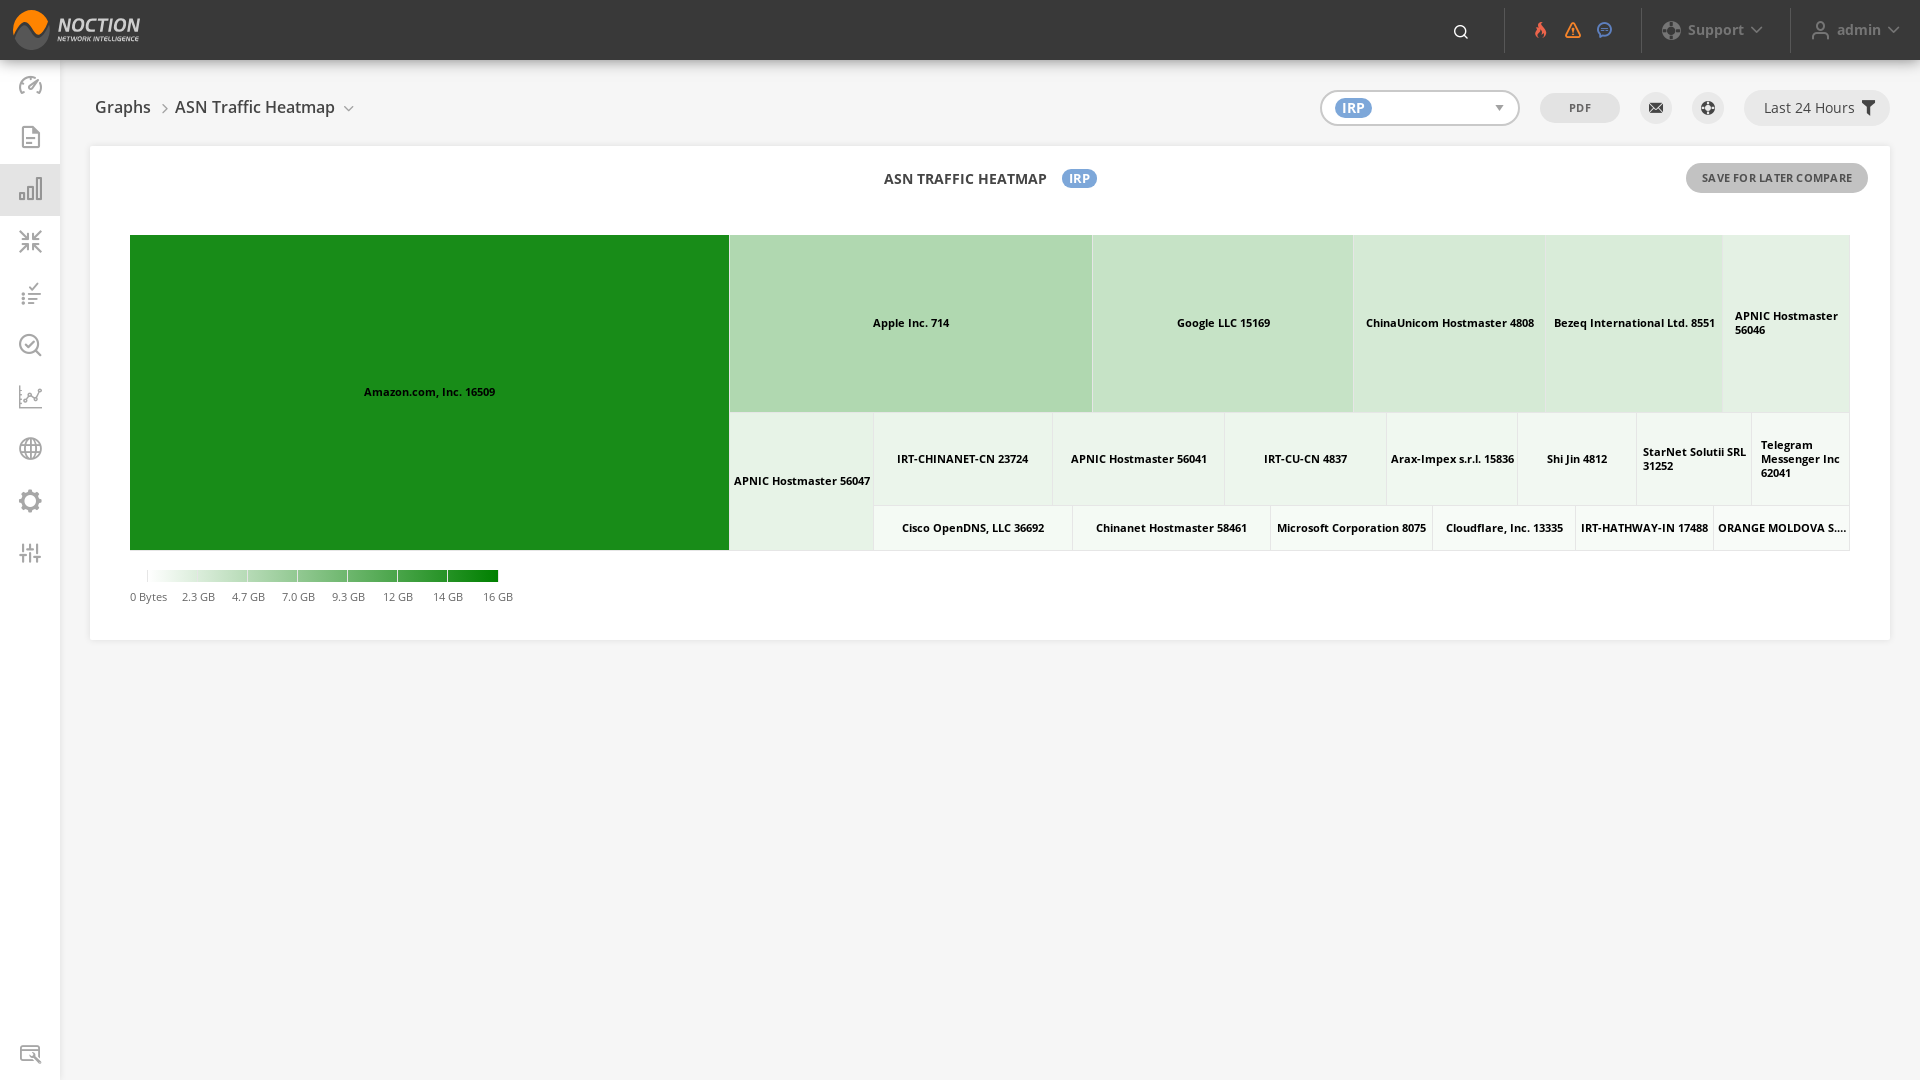The height and width of the screenshot is (1080, 1920).
Task: Click ChinaUnicom Hostmaster 4808 tile
Action: tap(1450, 323)
